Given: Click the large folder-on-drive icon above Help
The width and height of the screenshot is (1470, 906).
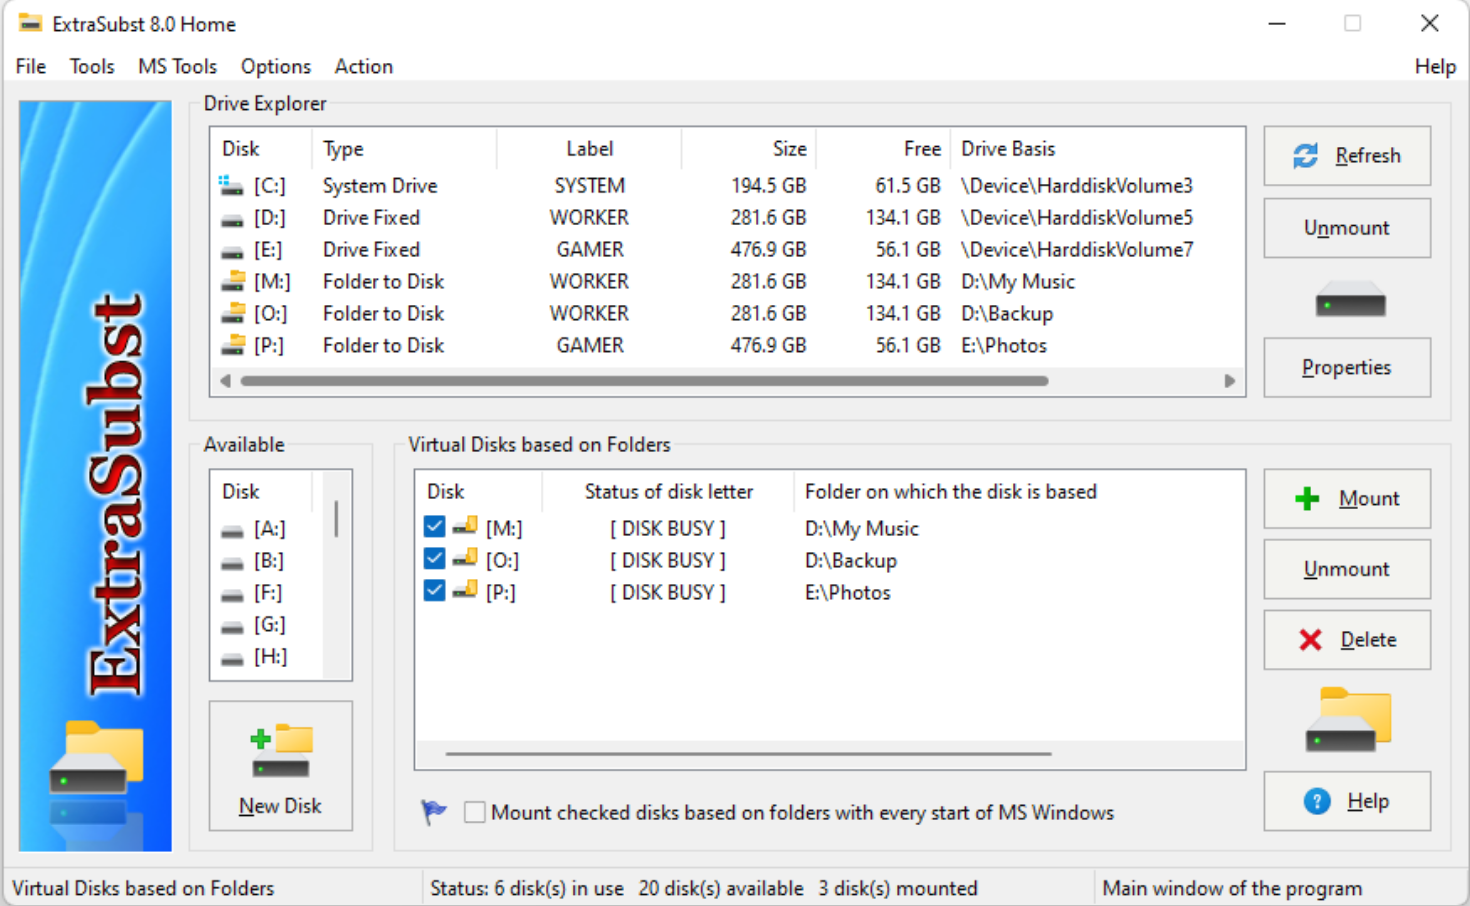Looking at the screenshot, I should tap(1348, 718).
